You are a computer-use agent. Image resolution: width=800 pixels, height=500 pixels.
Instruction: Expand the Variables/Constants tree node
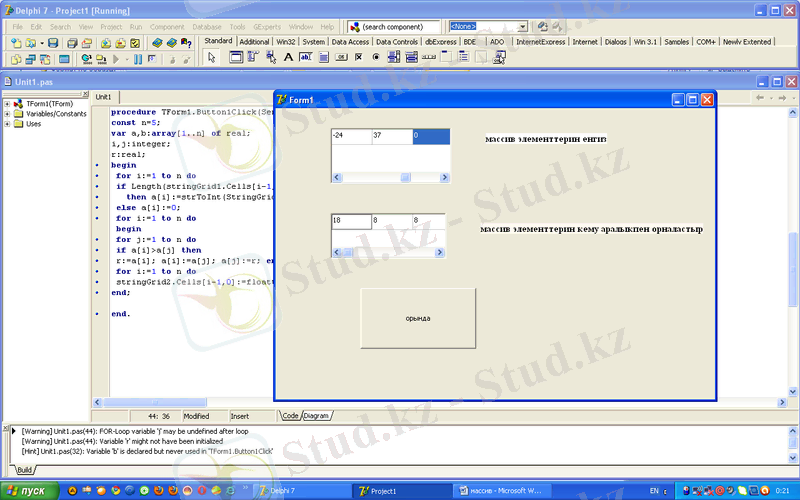[x=7, y=114]
